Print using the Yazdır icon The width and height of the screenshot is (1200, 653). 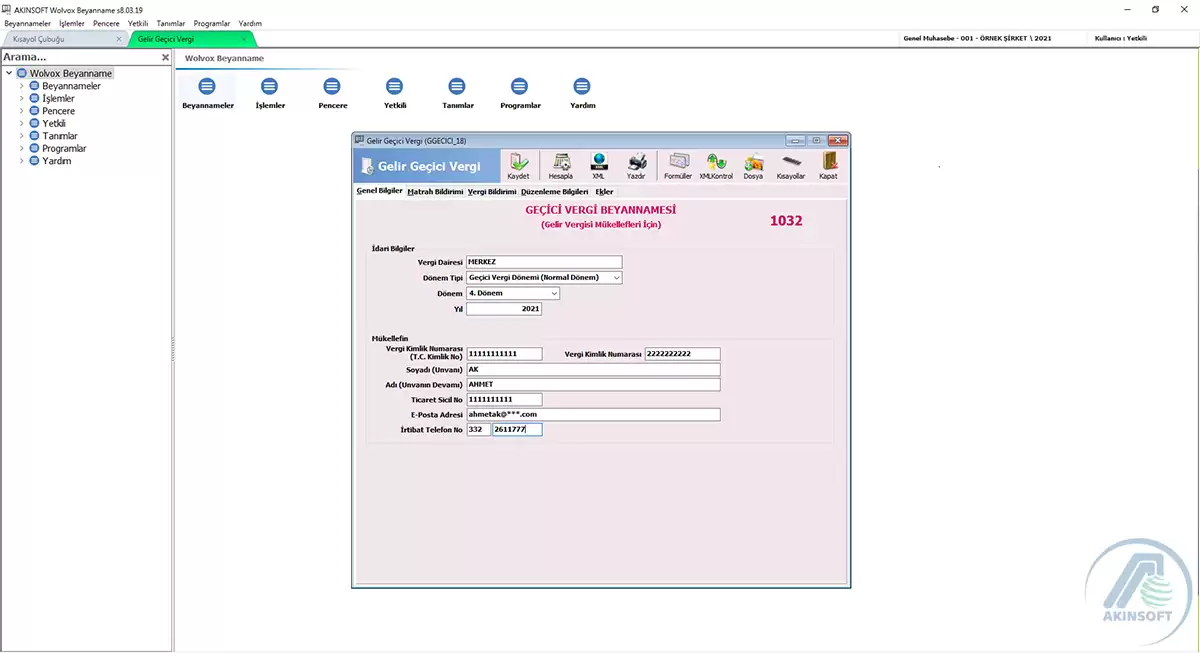pyautogui.click(x=636, y=162)
